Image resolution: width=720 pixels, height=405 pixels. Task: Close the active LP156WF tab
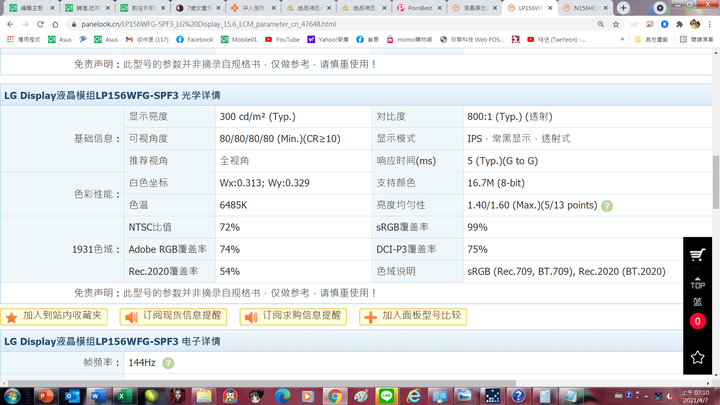point(550,8)
